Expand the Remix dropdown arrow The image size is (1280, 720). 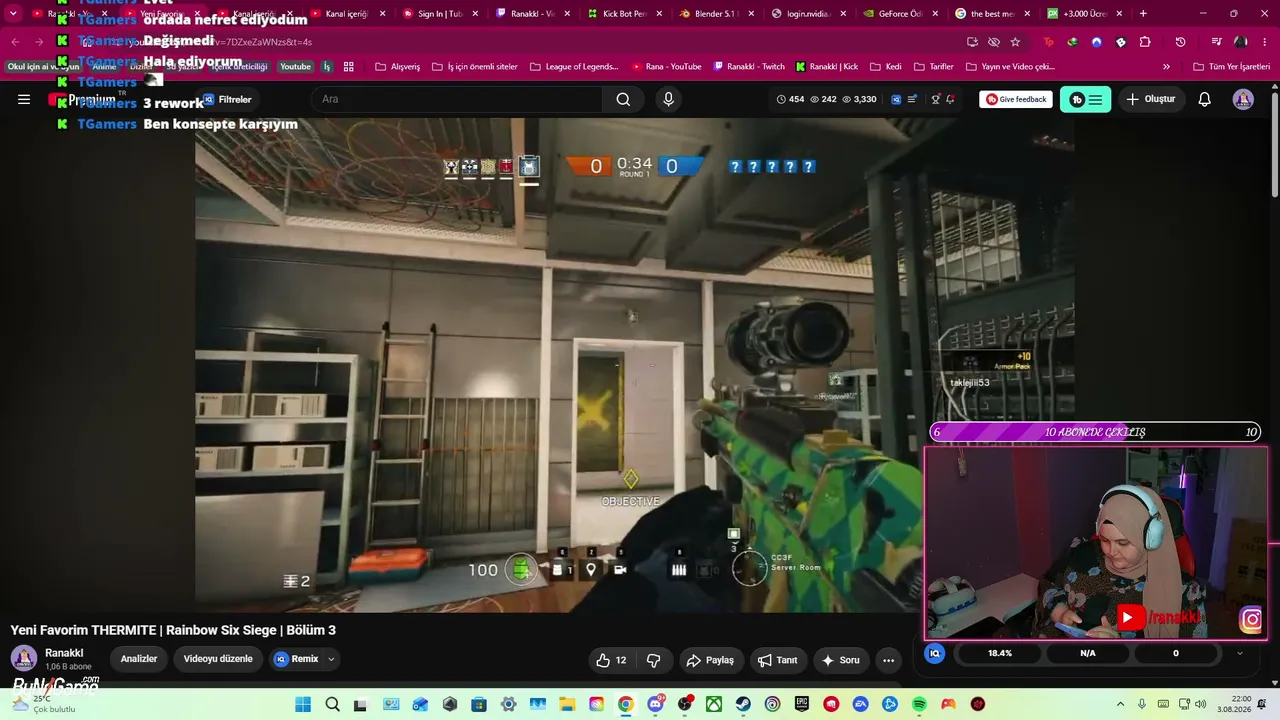[x=331, y=660]
